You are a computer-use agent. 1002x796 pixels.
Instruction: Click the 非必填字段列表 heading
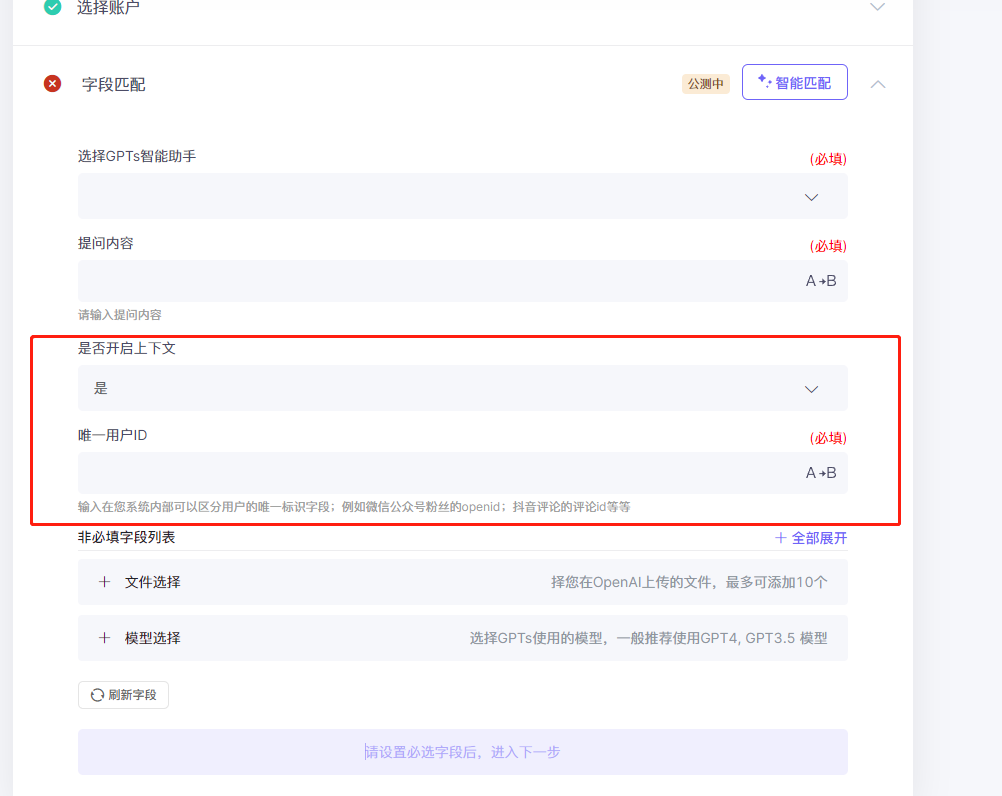coord(127,537)
